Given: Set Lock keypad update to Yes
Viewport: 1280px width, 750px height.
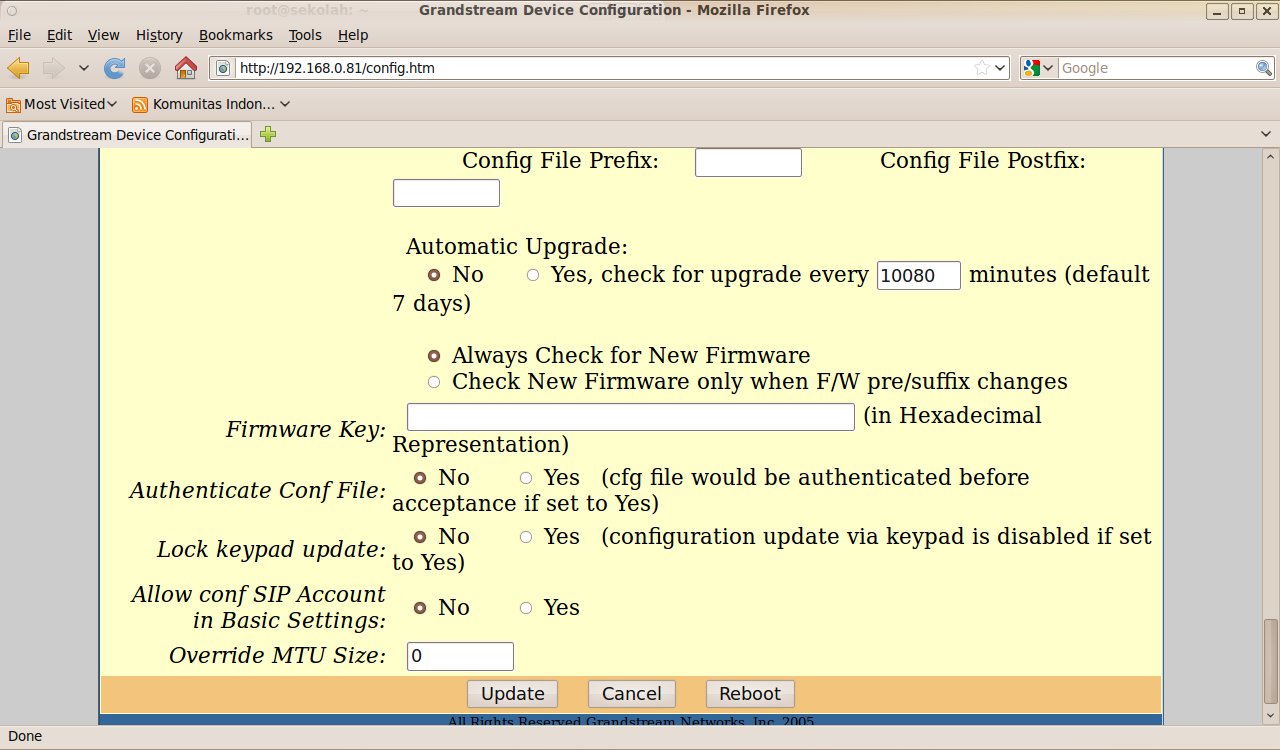Looking at the screenshot, I should click(x=526, y=537).
